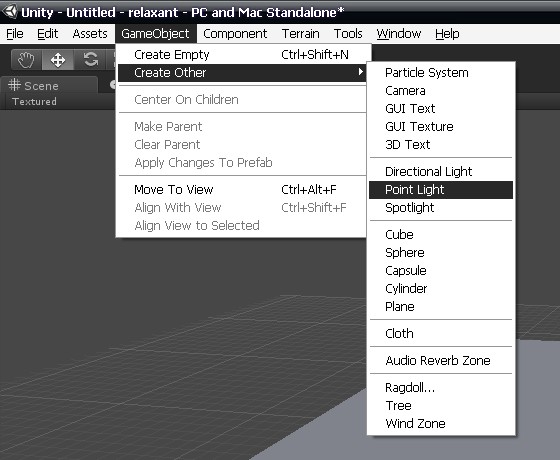Click Center On Children entry
The width and height of the screenshot is (560, 460).
[x=242, y=100]
